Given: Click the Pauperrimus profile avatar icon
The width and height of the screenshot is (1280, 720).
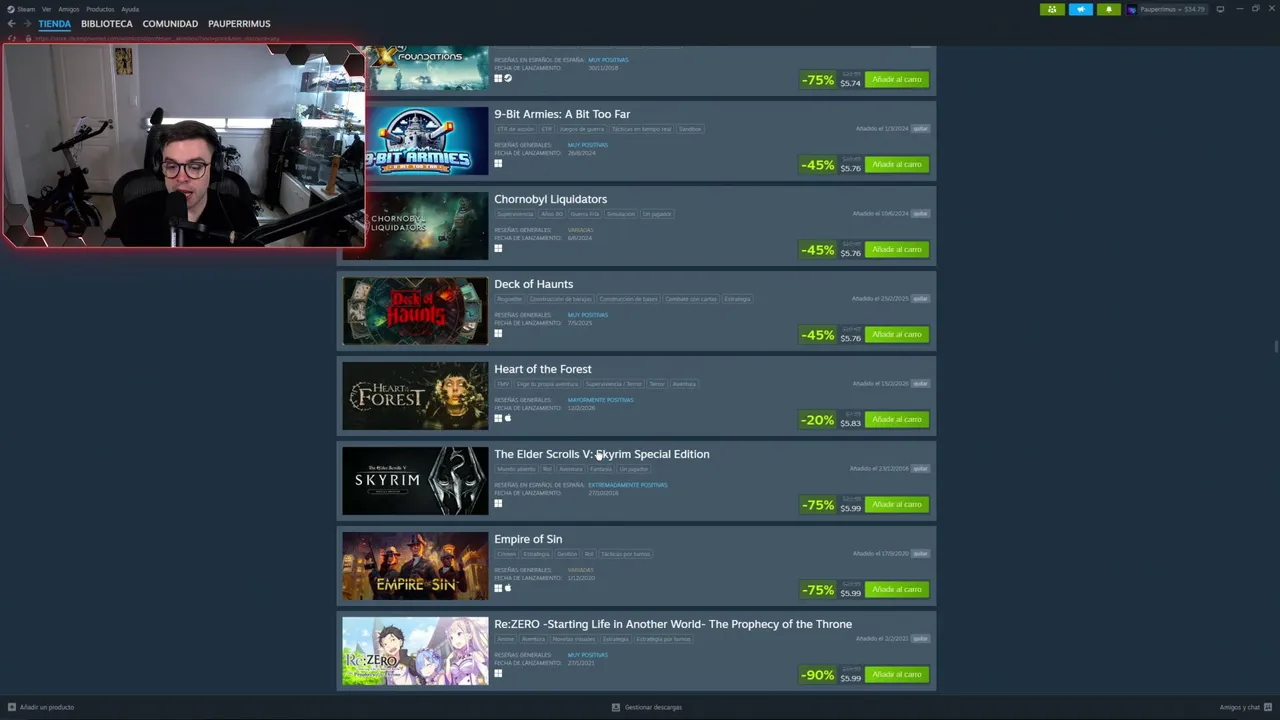Looking at the screenshot, I should point(1132,9).
